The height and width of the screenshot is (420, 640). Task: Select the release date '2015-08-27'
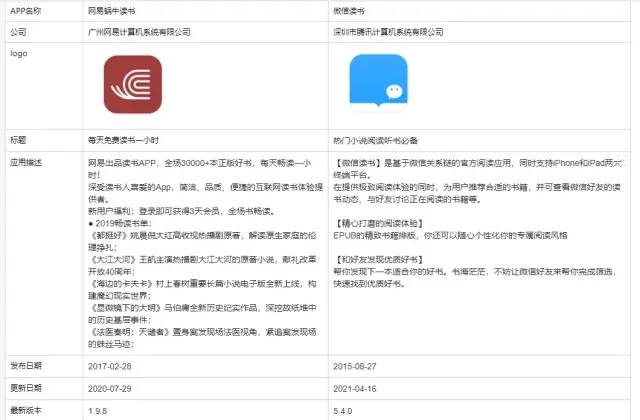point(355,366)
